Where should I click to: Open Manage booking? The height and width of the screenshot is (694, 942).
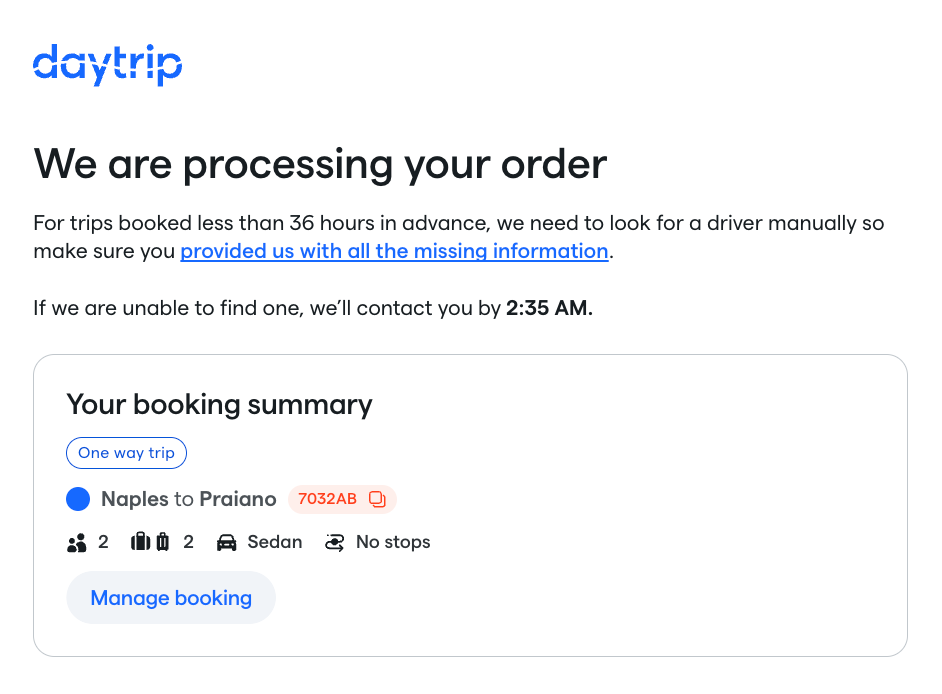[x=171, y=598]
